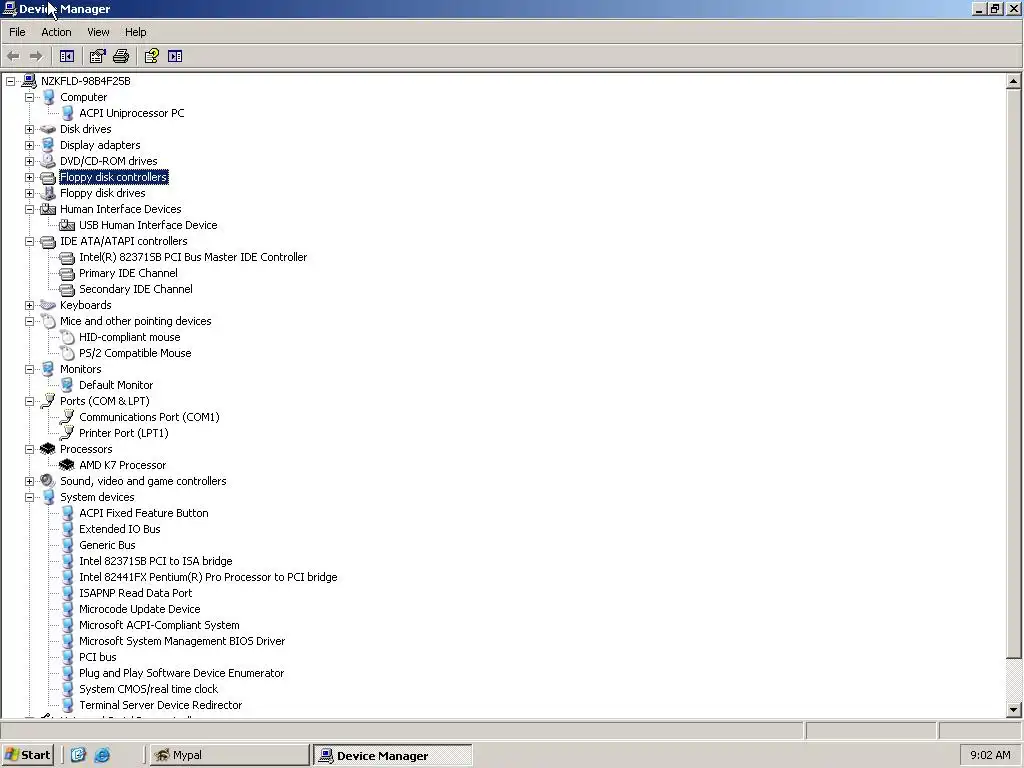
Task: Click the DVD/CD-ROM drives category icon
Action: click(48, 161)
